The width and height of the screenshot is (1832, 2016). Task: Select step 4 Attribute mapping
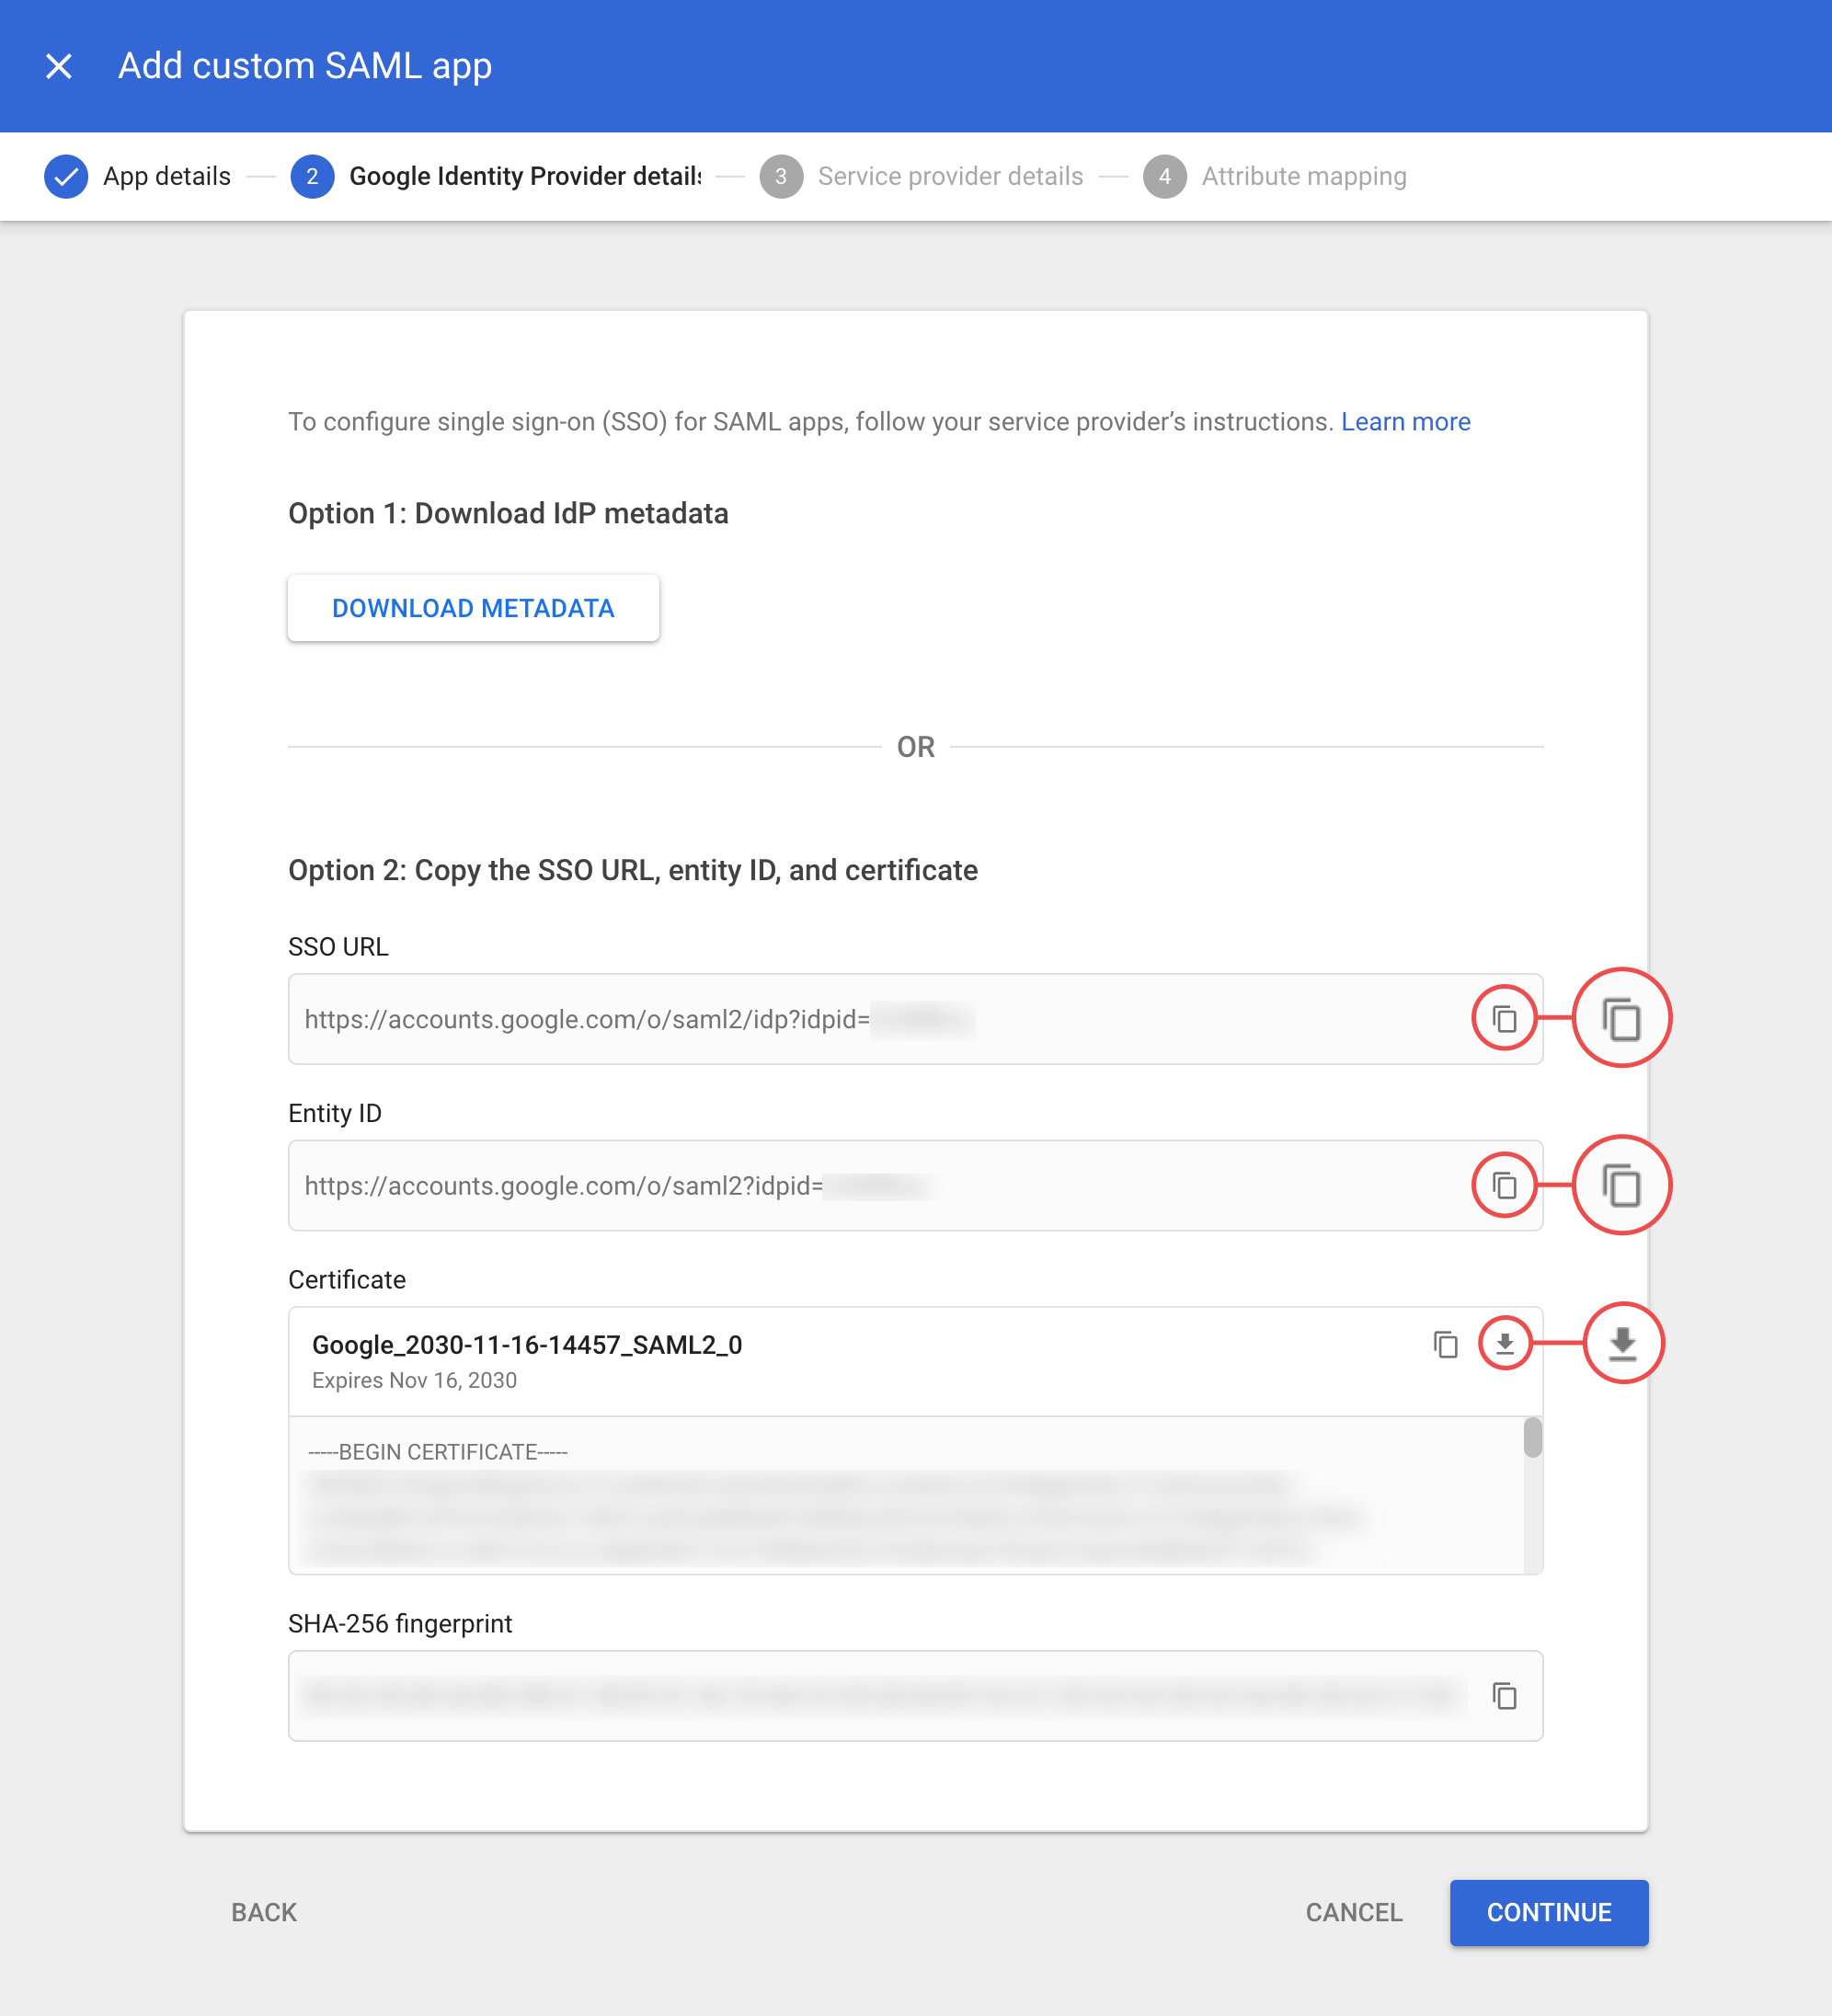[x=1275, y=176]
